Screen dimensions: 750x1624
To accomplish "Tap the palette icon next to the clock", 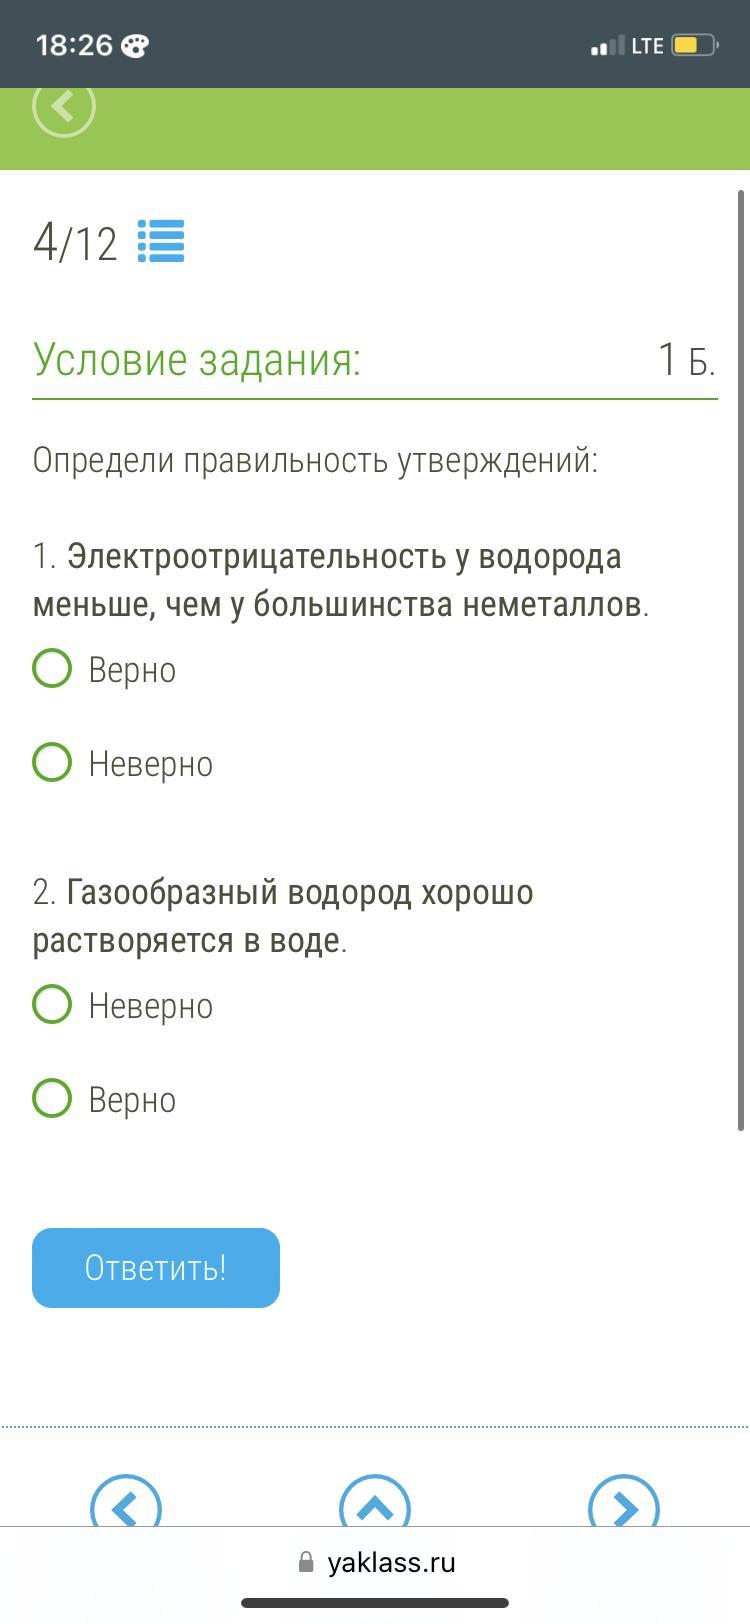I will [134, 46].
